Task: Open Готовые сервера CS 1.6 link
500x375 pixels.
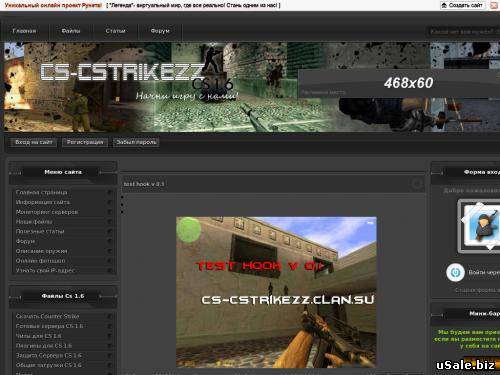Action: coord(49,326)
